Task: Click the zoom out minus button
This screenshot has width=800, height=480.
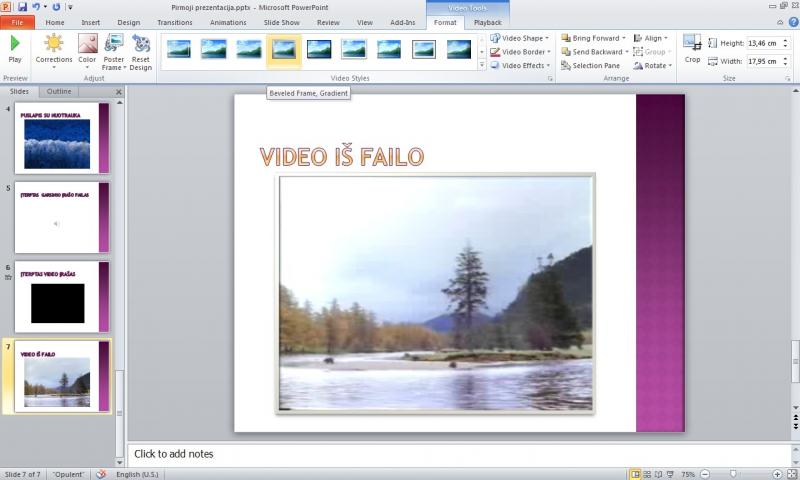Action: [x=705, y=474]
